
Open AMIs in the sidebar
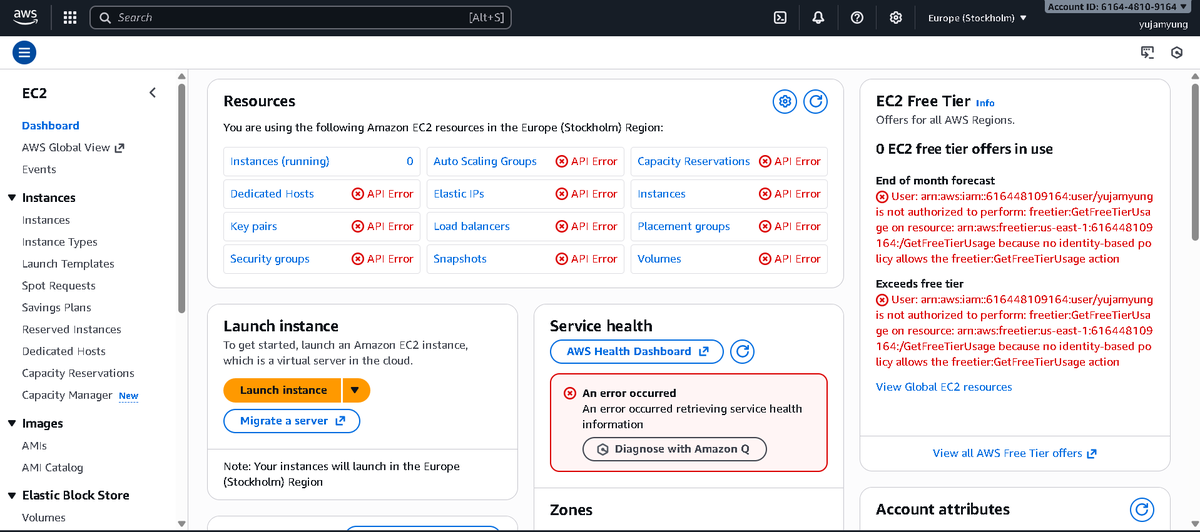[x=34, y=446]
